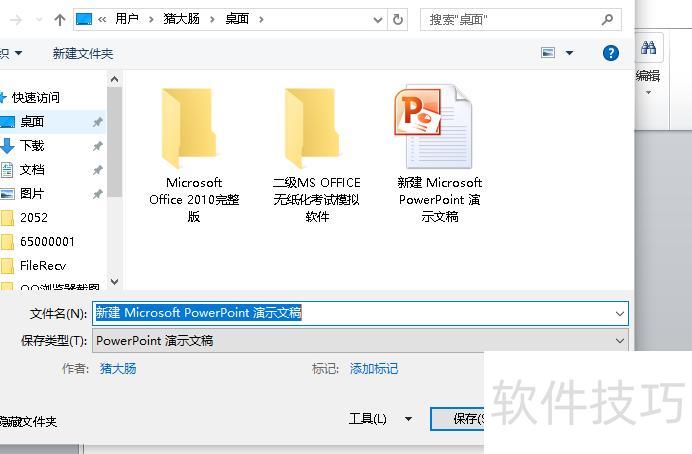Click the binoculars find icon in the background window
The image size is (692, 454).
click(648, 47)
